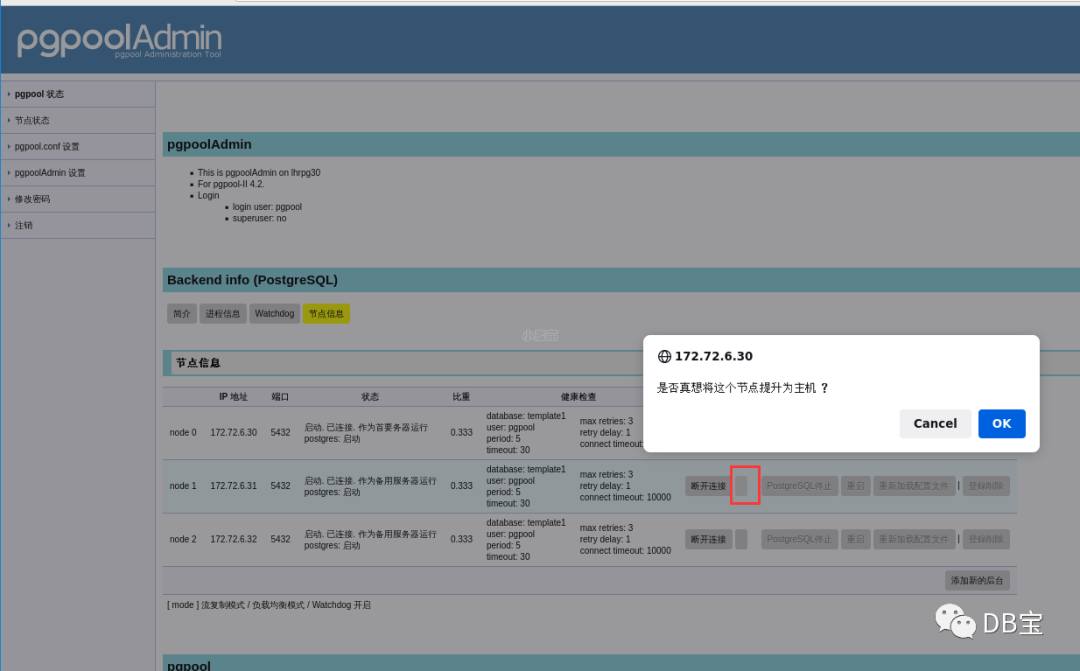Open the pgpool 状态 sidebar item
Image resolution: width=1080 pixels, height=671 pixels.
(x=39, y=94)
